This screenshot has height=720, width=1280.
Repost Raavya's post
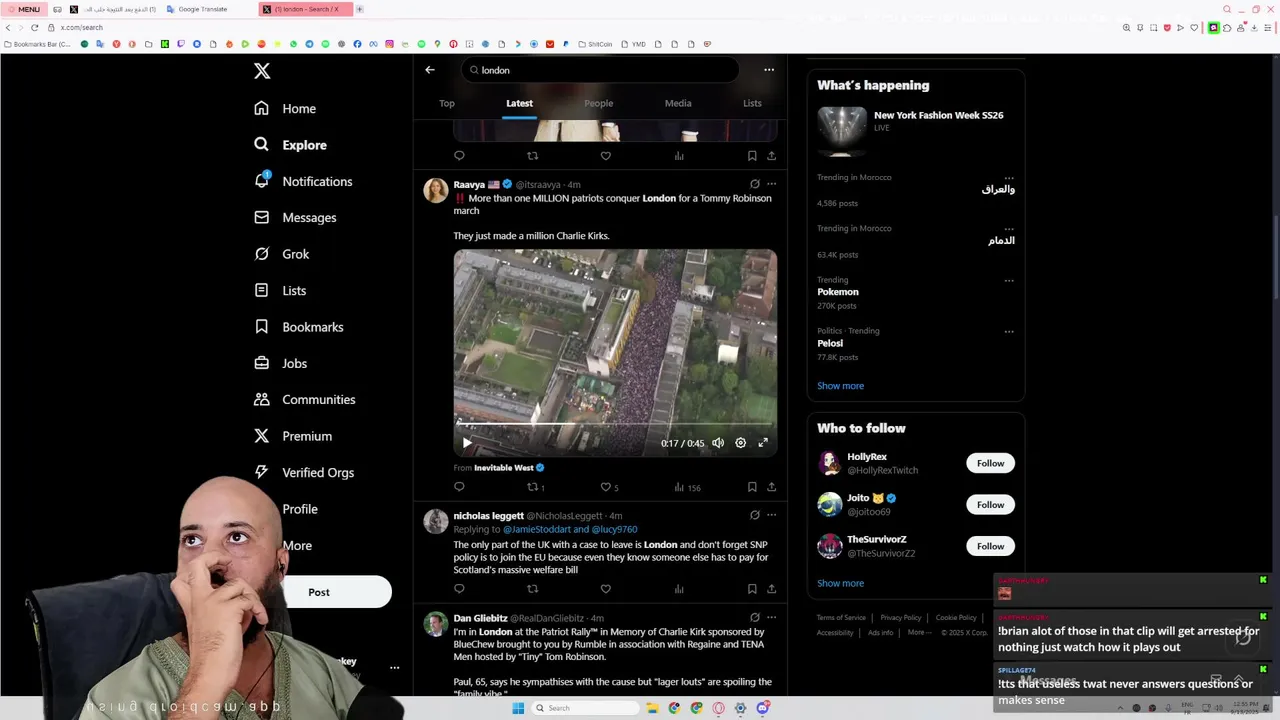click(535, 487)
